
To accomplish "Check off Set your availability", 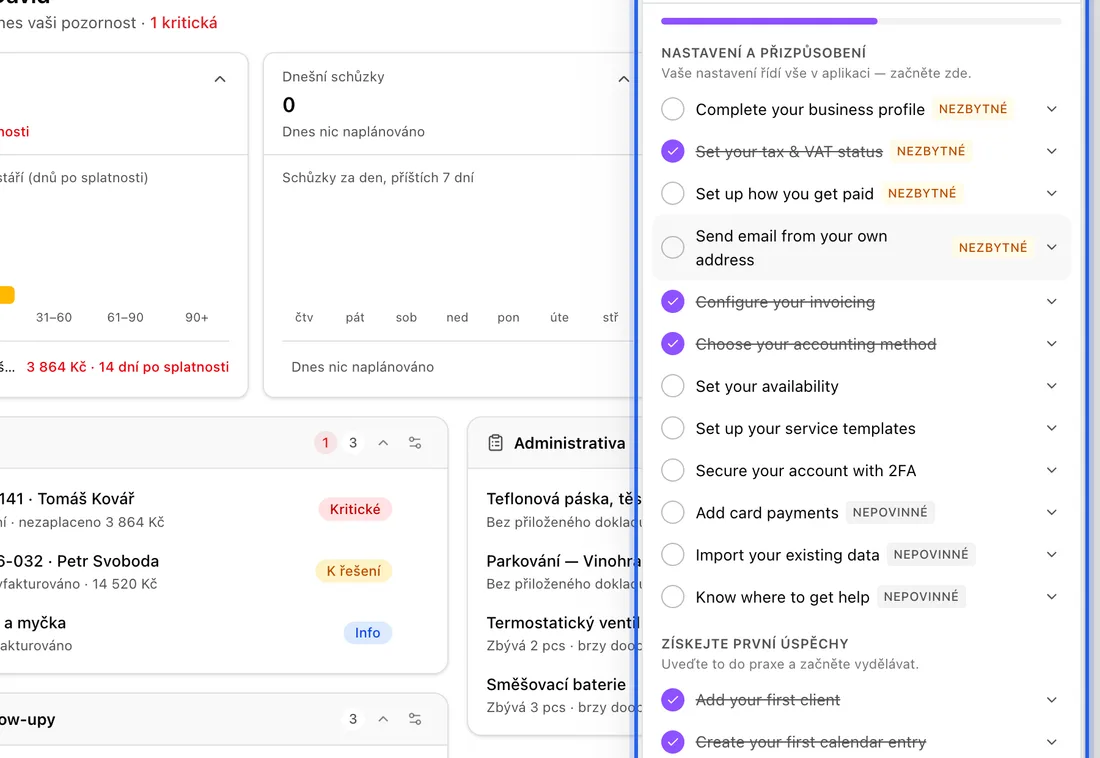I will [x=673, y=386].
